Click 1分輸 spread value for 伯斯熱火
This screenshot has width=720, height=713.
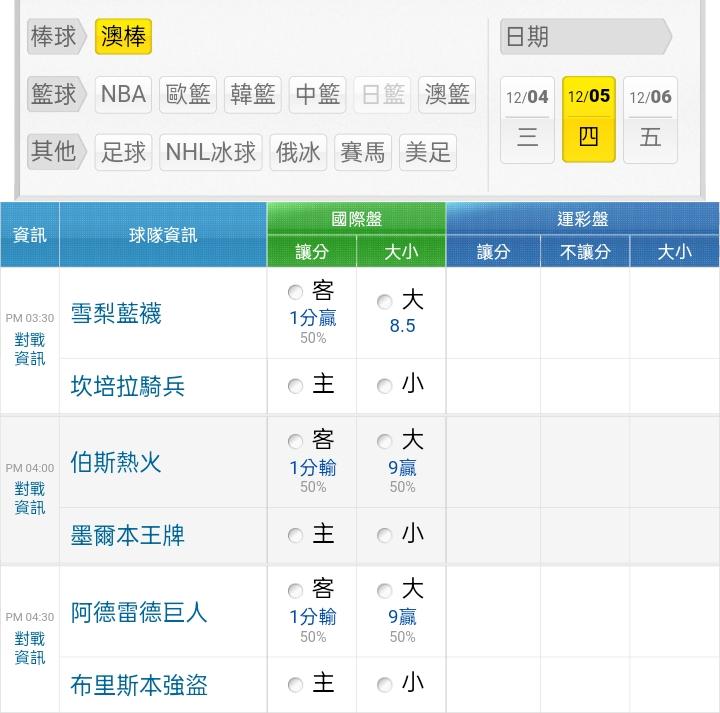(313, 468)
